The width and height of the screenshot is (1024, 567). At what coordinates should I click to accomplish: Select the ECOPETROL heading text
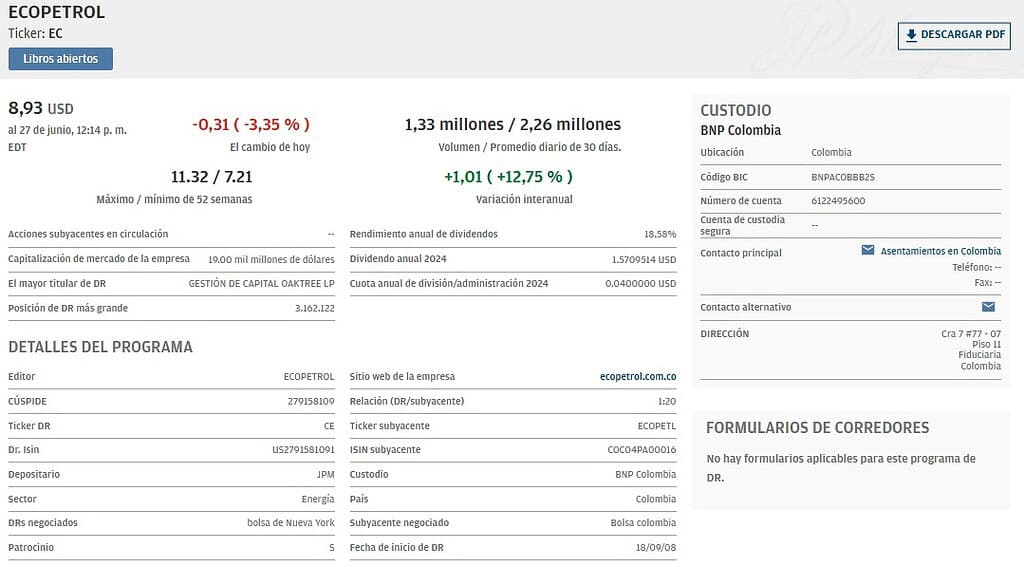point(56,12)
